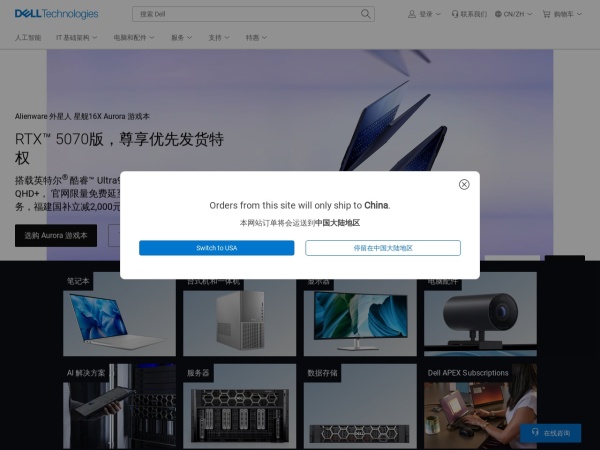Click the magnifying glass search icon
Viewport: 600px width, 450px height.
(365, 14)
